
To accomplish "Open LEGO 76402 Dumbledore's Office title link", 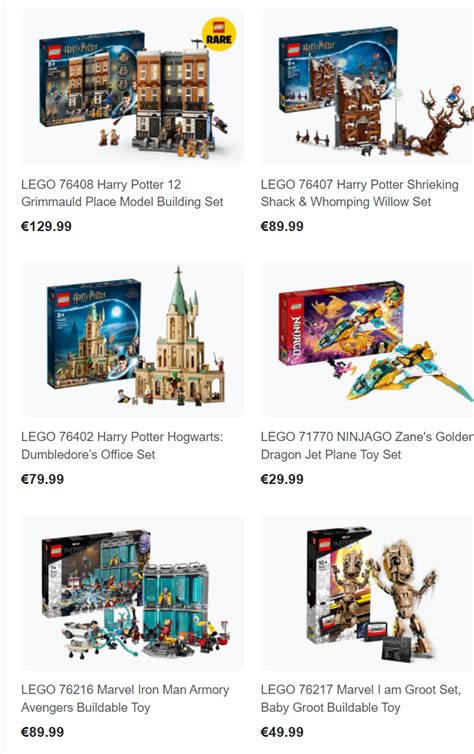I will pyautogui.click(x=122, y=445).
